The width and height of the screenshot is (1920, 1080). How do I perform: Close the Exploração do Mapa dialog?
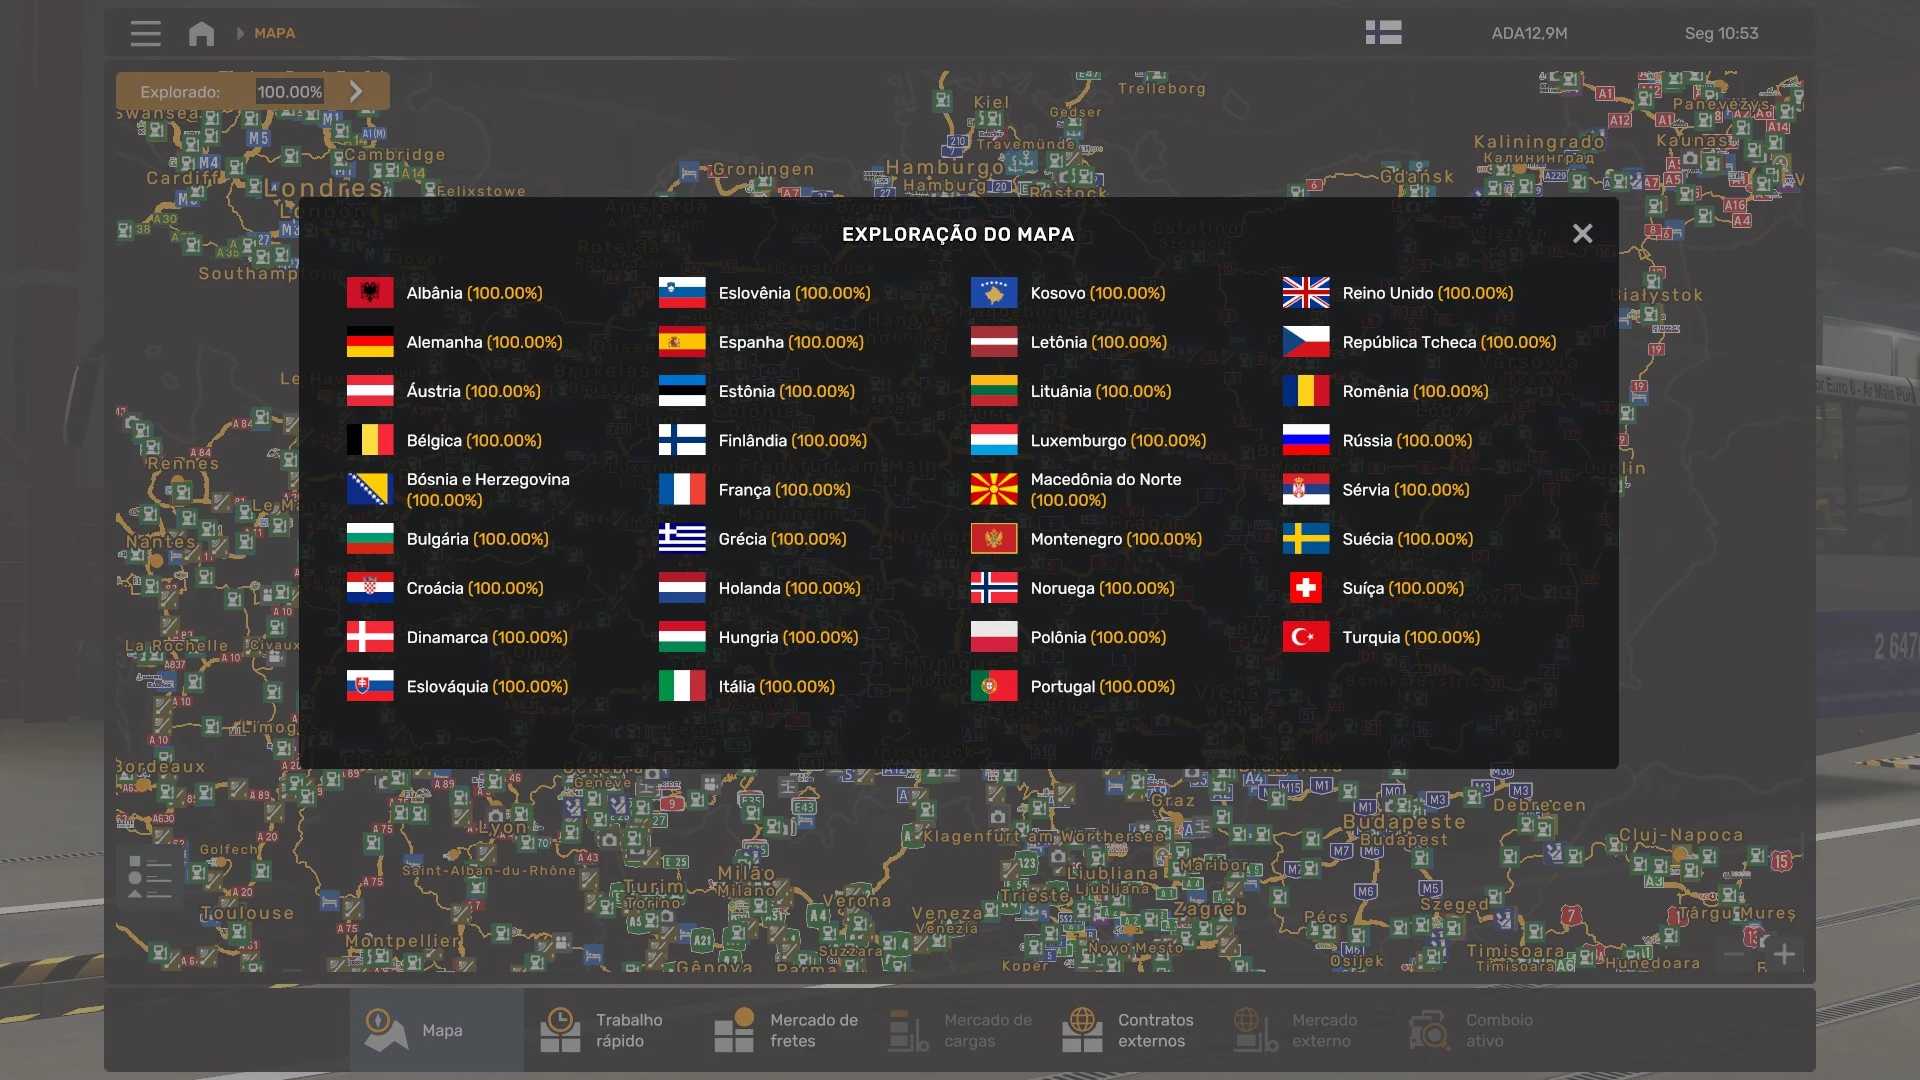[x=1582, y=233]
